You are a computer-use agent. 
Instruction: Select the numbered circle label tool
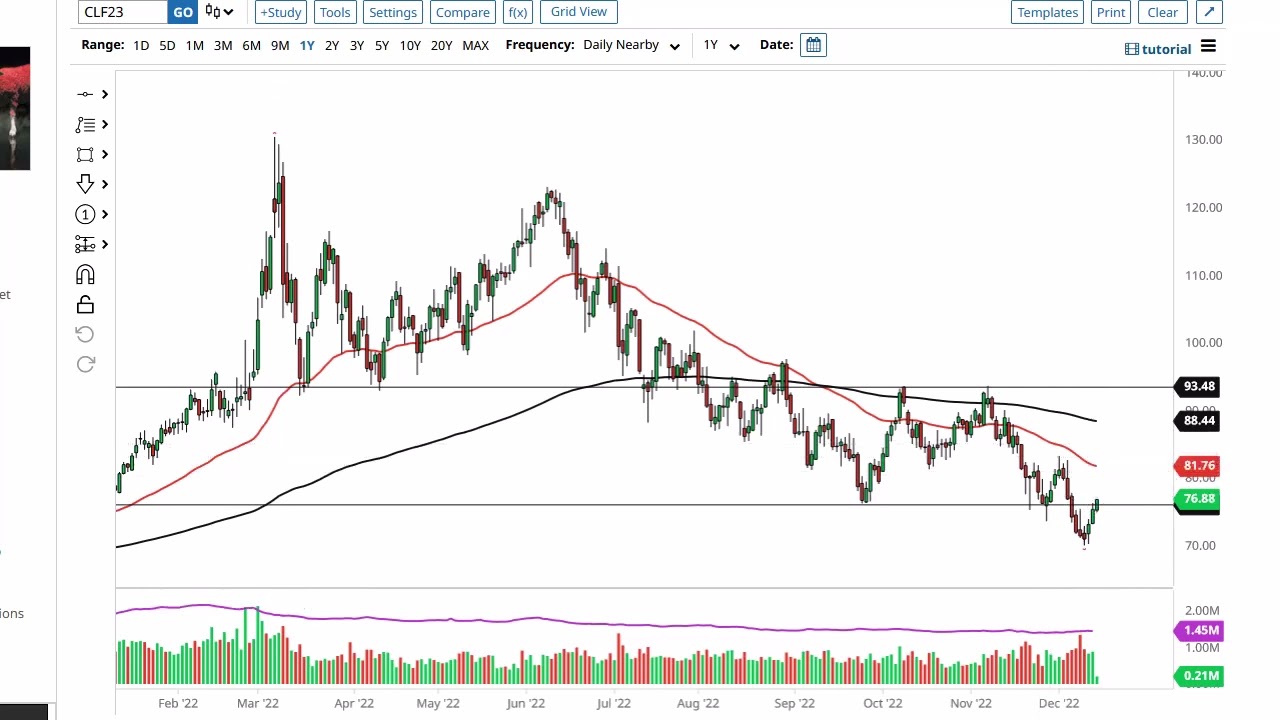tap(85, 214)
